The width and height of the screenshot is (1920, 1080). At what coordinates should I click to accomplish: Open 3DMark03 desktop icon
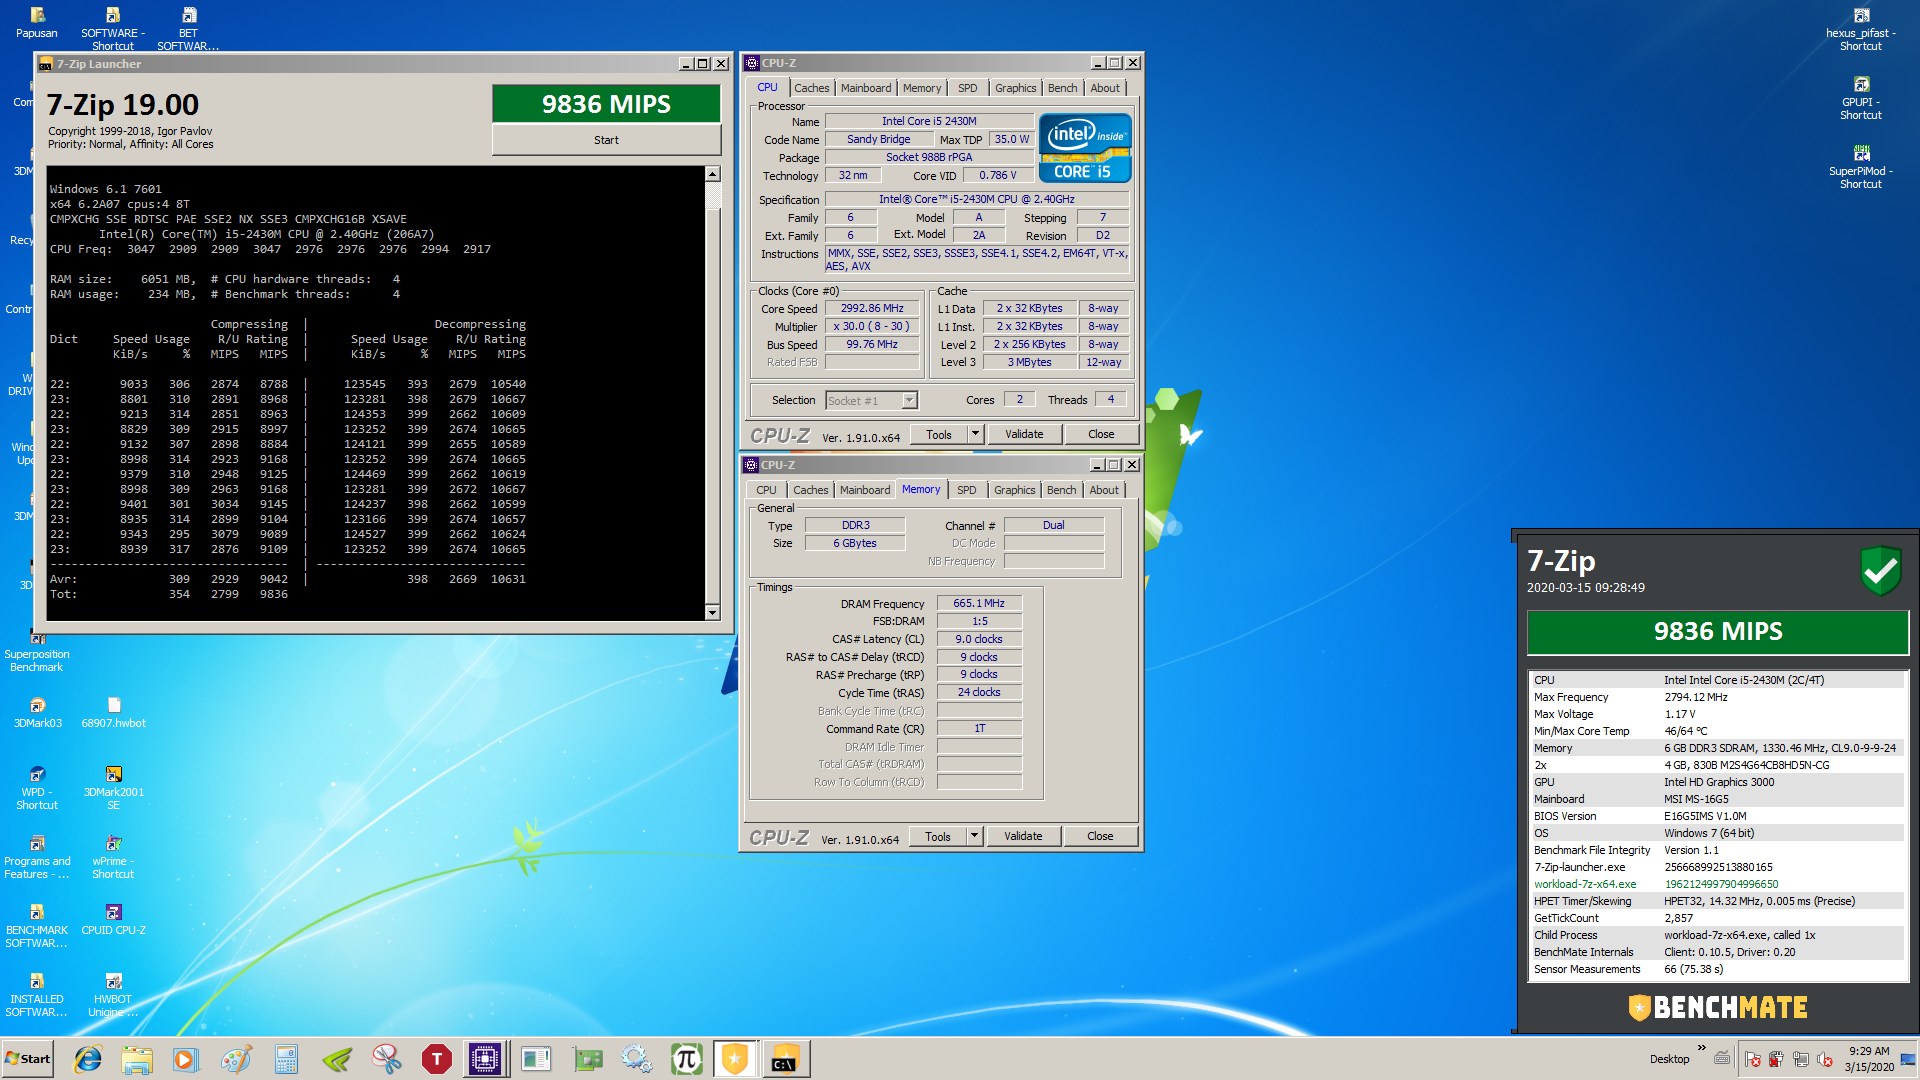point(37,713)
